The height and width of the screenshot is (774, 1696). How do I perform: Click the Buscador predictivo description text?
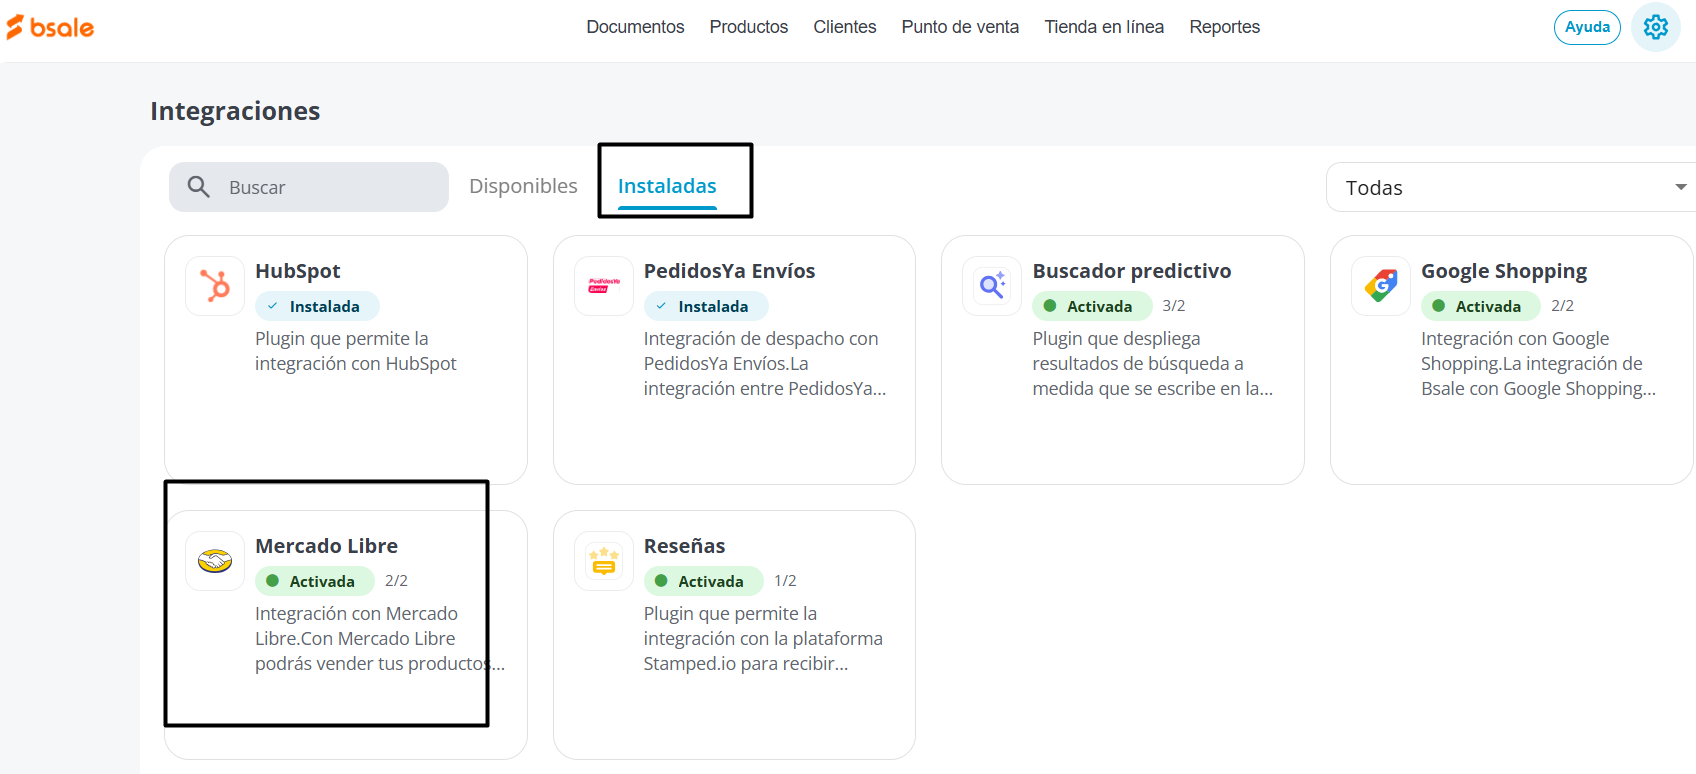[1153, 364]
